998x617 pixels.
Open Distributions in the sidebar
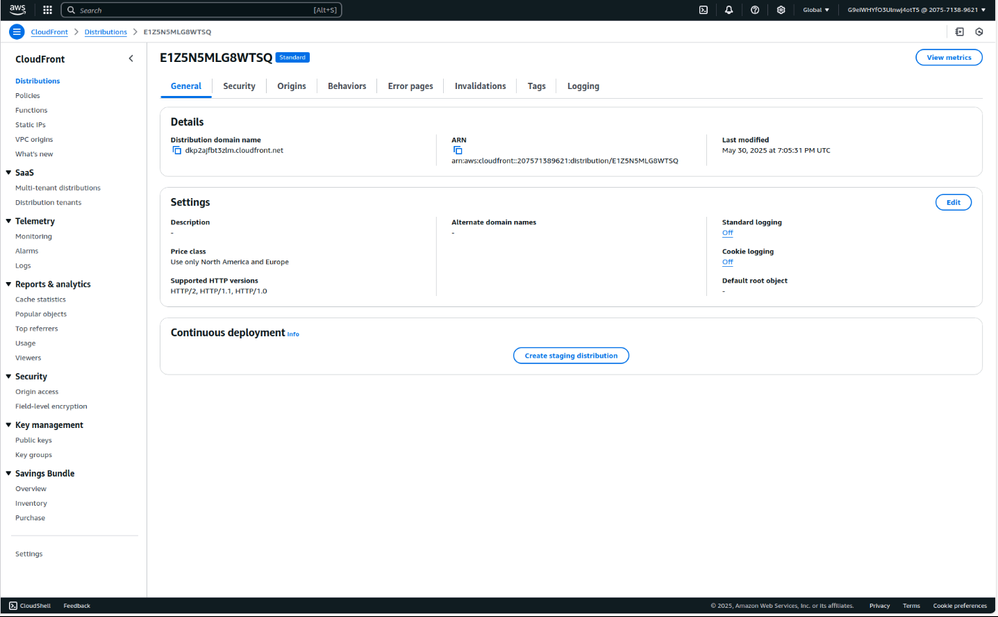(38, 81)
